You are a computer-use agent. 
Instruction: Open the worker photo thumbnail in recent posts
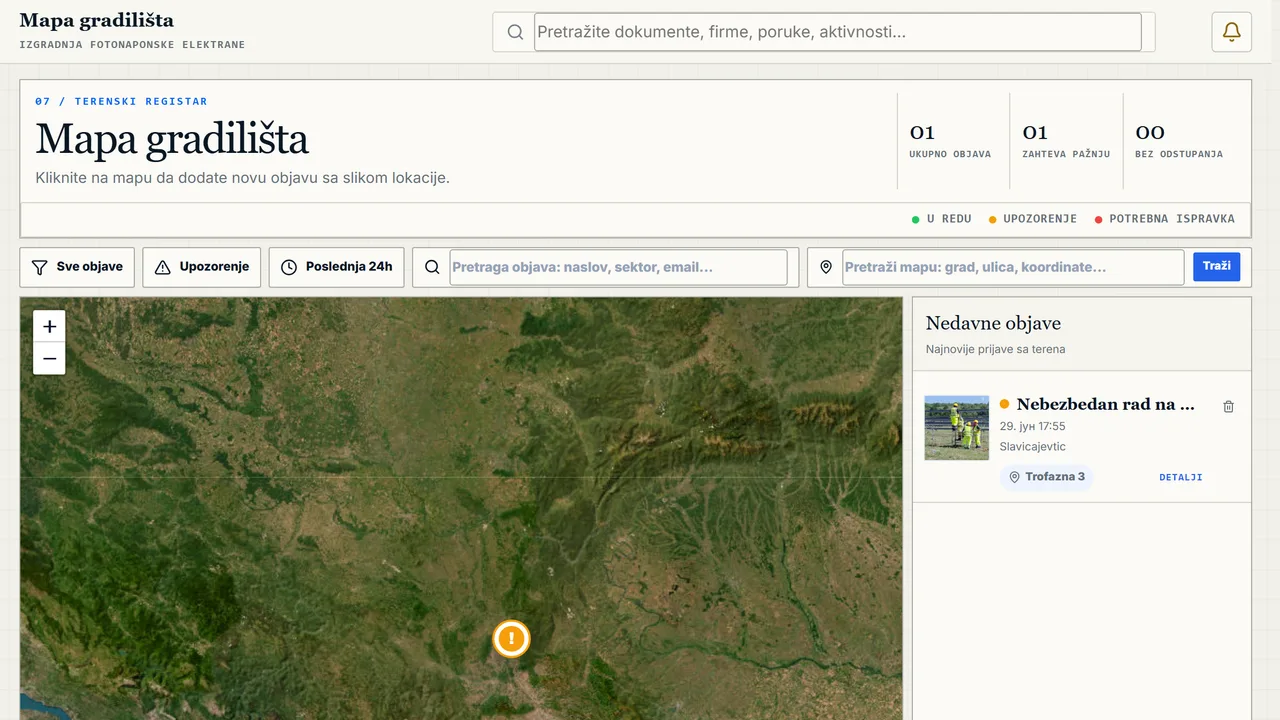click(x=957, y=428)
